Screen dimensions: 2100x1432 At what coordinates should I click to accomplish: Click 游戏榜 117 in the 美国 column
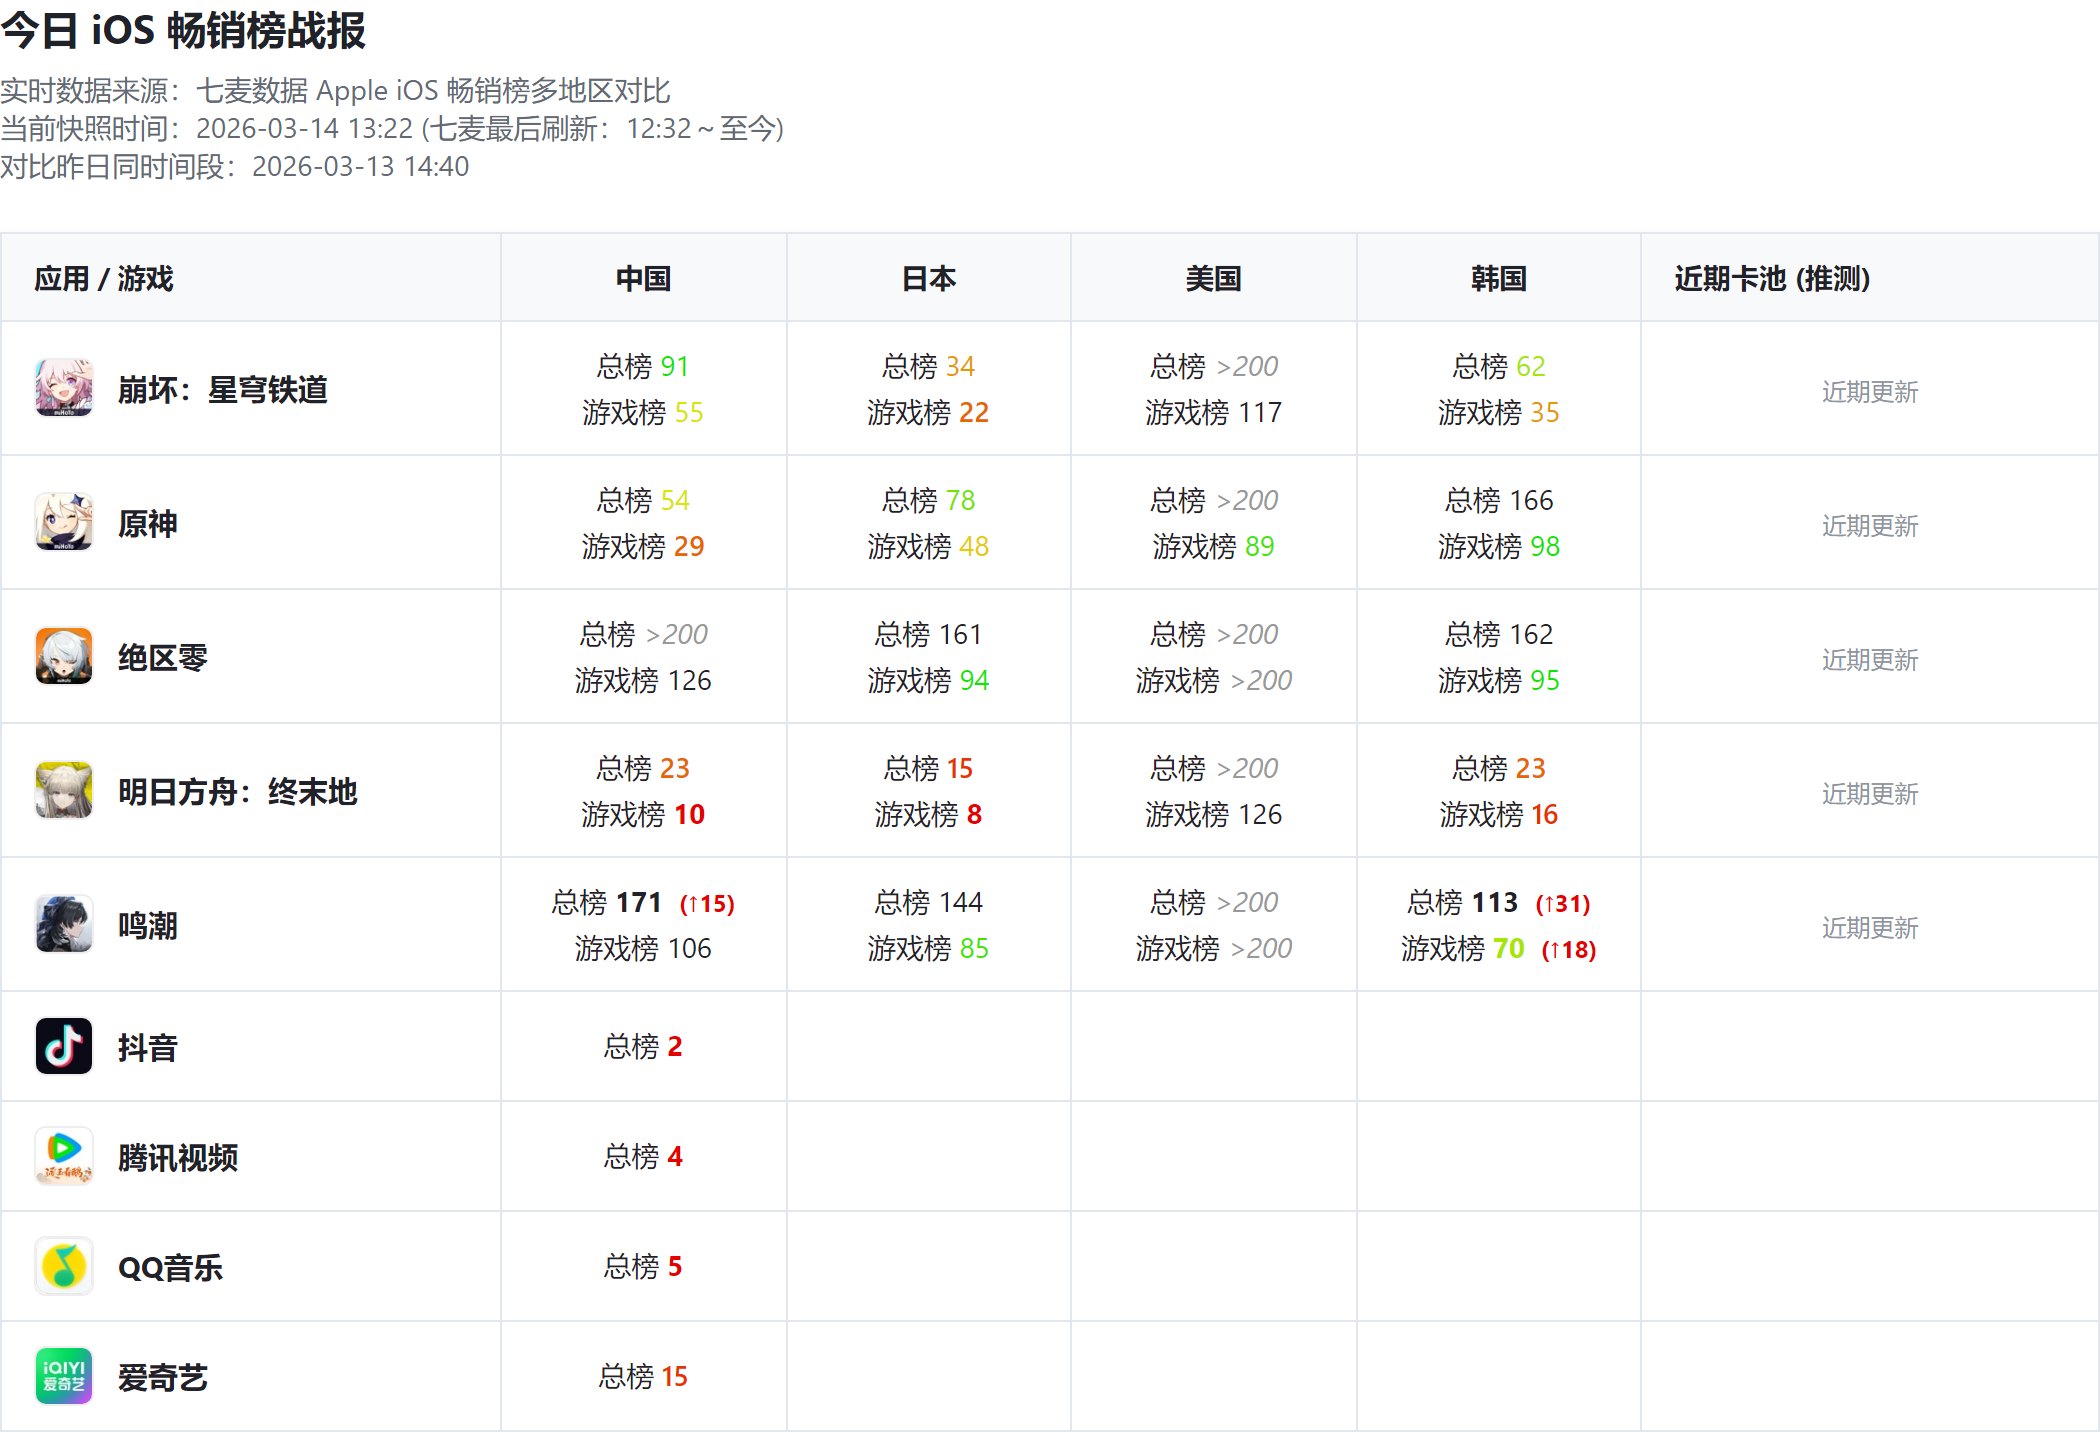point(1213,412)
